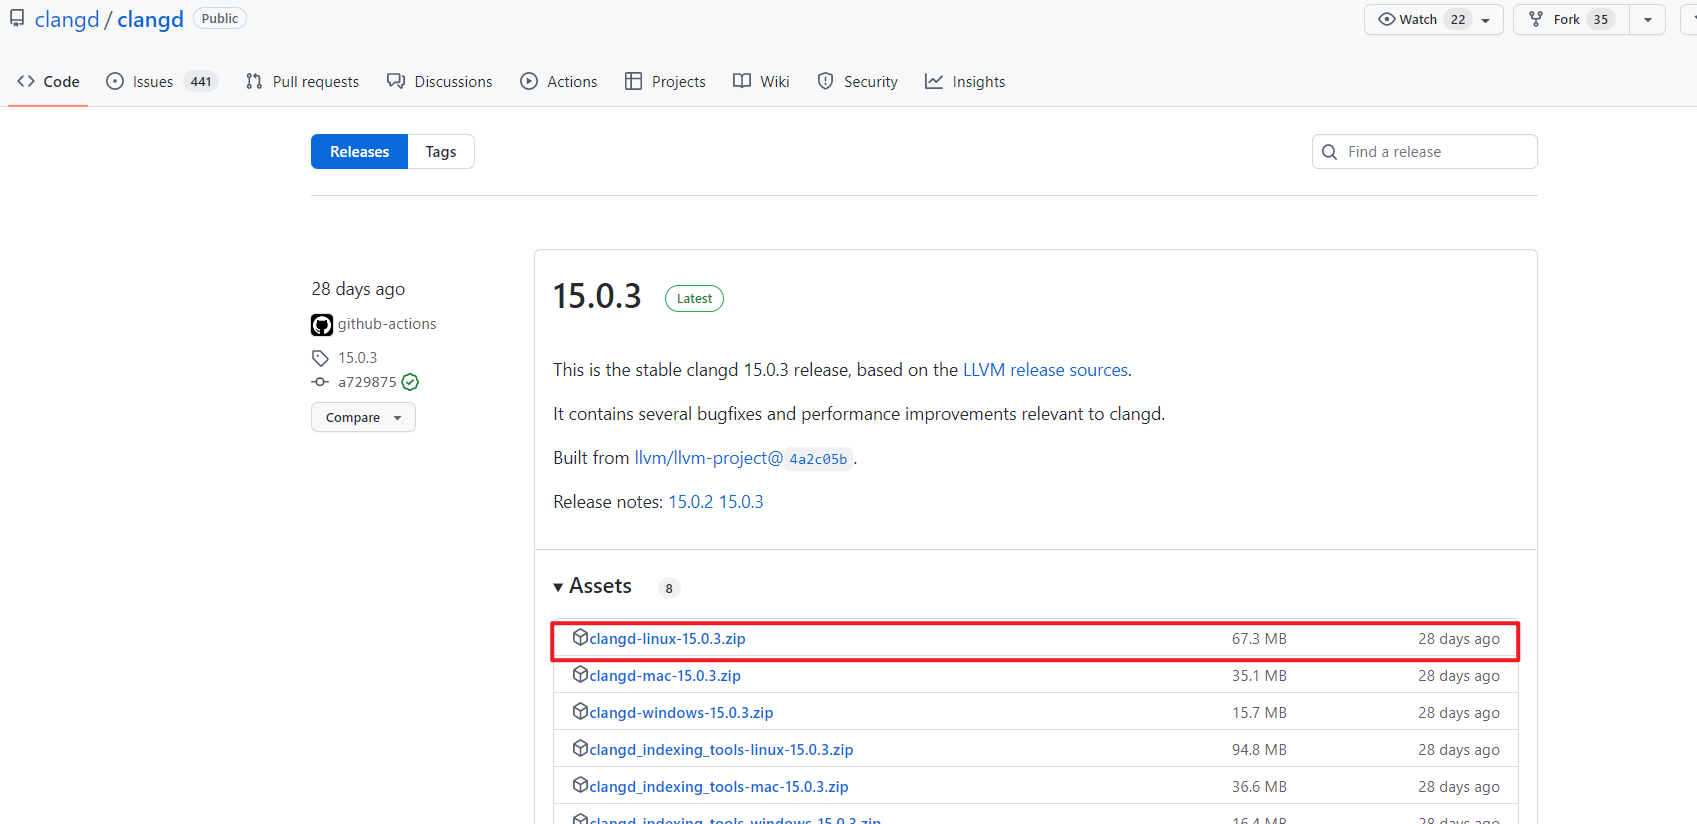The height and width of the screenshot is (824, 1697).
Task: Open the llvm/llvm-project@ link
Action: 709,458
